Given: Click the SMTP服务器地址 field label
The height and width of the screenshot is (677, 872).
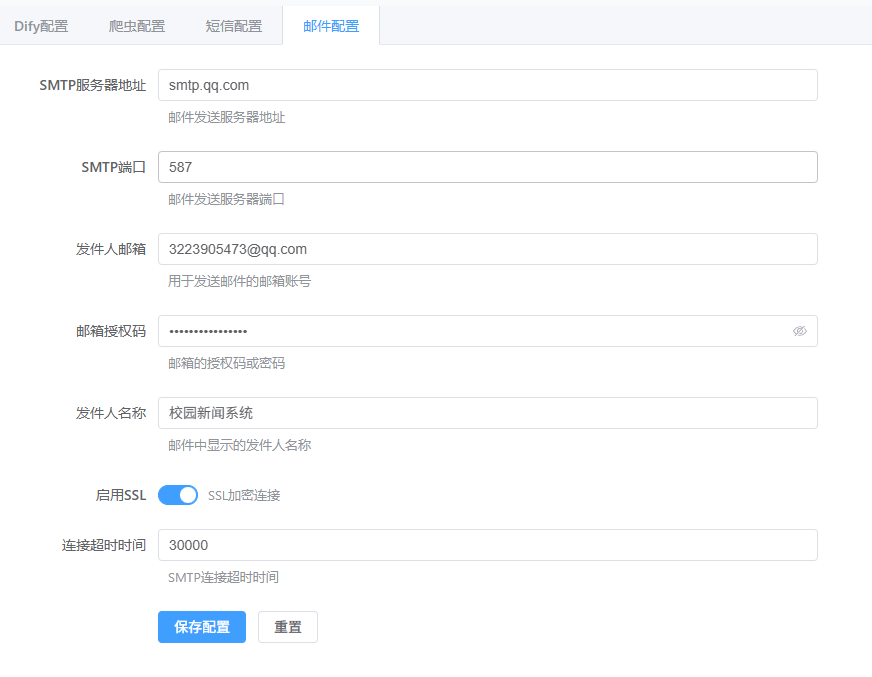Looking at the screenshot, I should click(93, 85).
